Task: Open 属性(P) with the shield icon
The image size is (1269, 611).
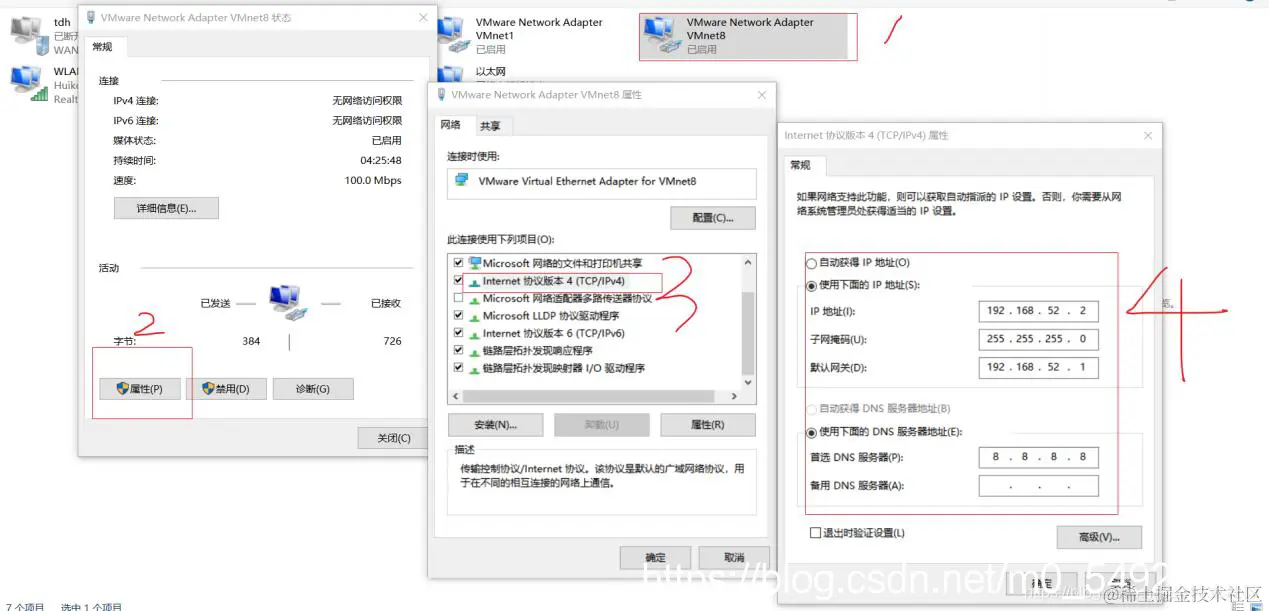Action: [140, 388]
